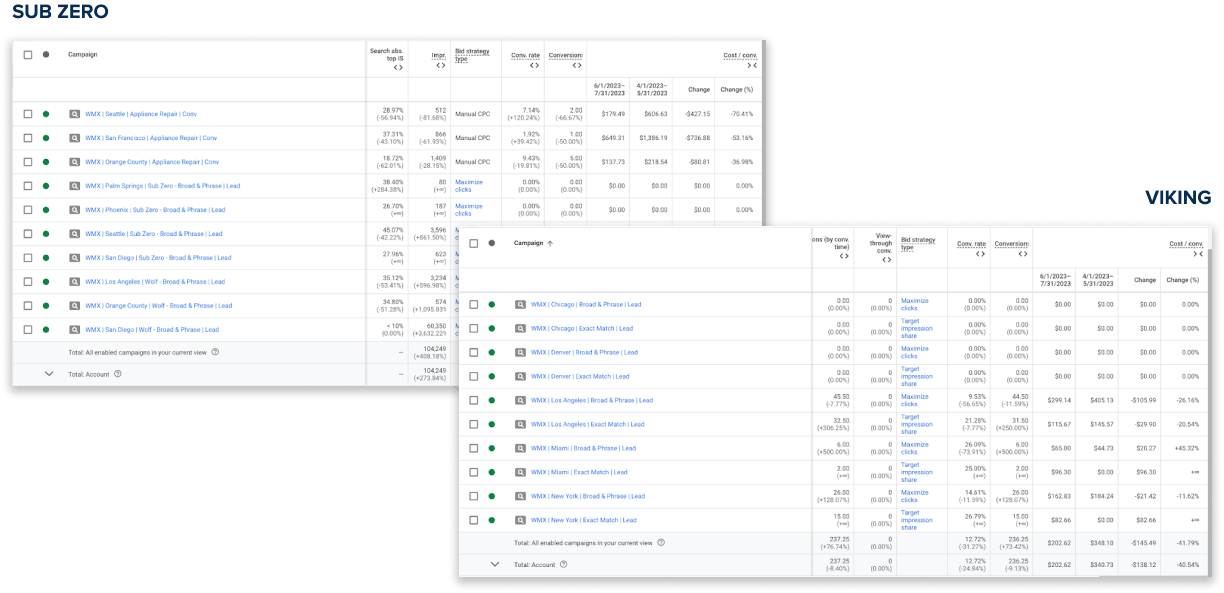
Task: Select the checkbox for New York Exact Match campaign
Action: (473, 520)
